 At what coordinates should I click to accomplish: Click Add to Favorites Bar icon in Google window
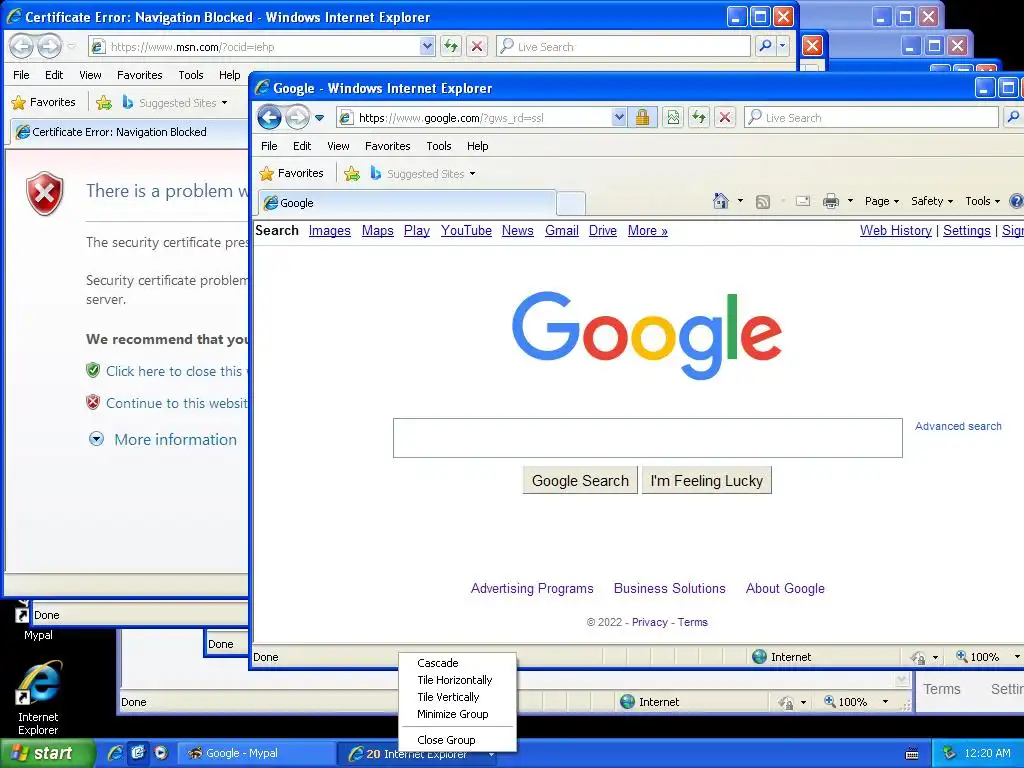click(x=352, y=174)
